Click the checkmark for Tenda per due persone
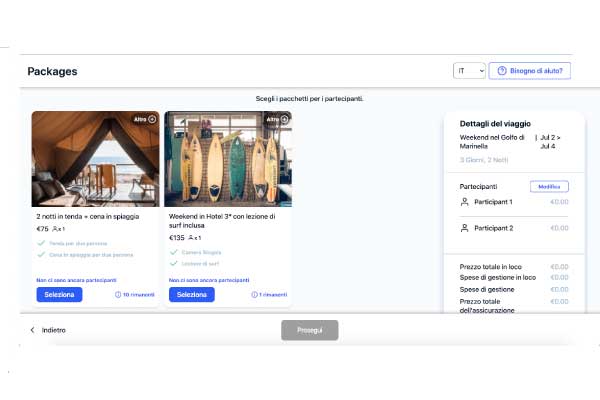This screenshot has width=600, height=400. pyautogui.click(x=41, y=243)
